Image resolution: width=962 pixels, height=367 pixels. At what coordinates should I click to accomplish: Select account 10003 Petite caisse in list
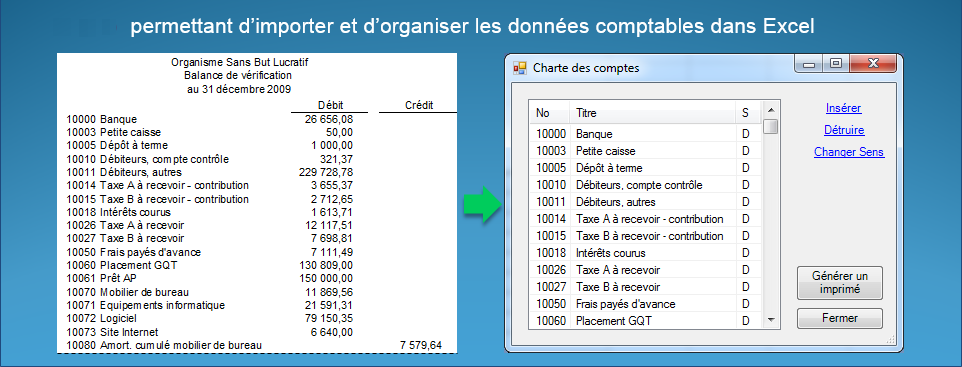pyautogui.click(x=645, y=151)
